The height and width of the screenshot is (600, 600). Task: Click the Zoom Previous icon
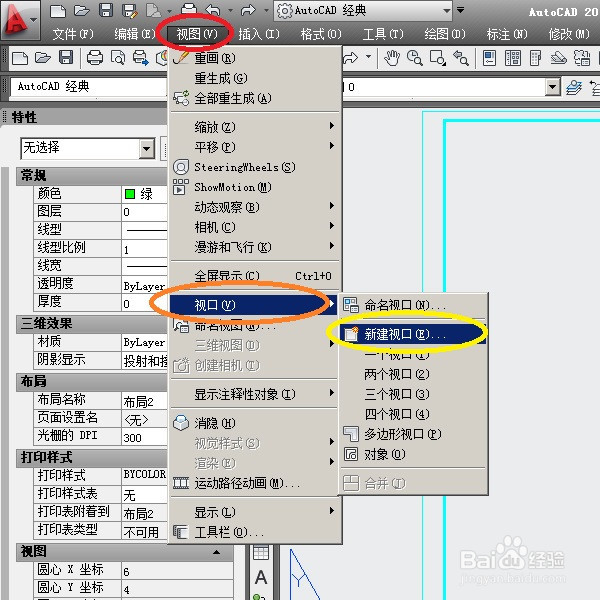pyautogui.click(x=461, y=58)
